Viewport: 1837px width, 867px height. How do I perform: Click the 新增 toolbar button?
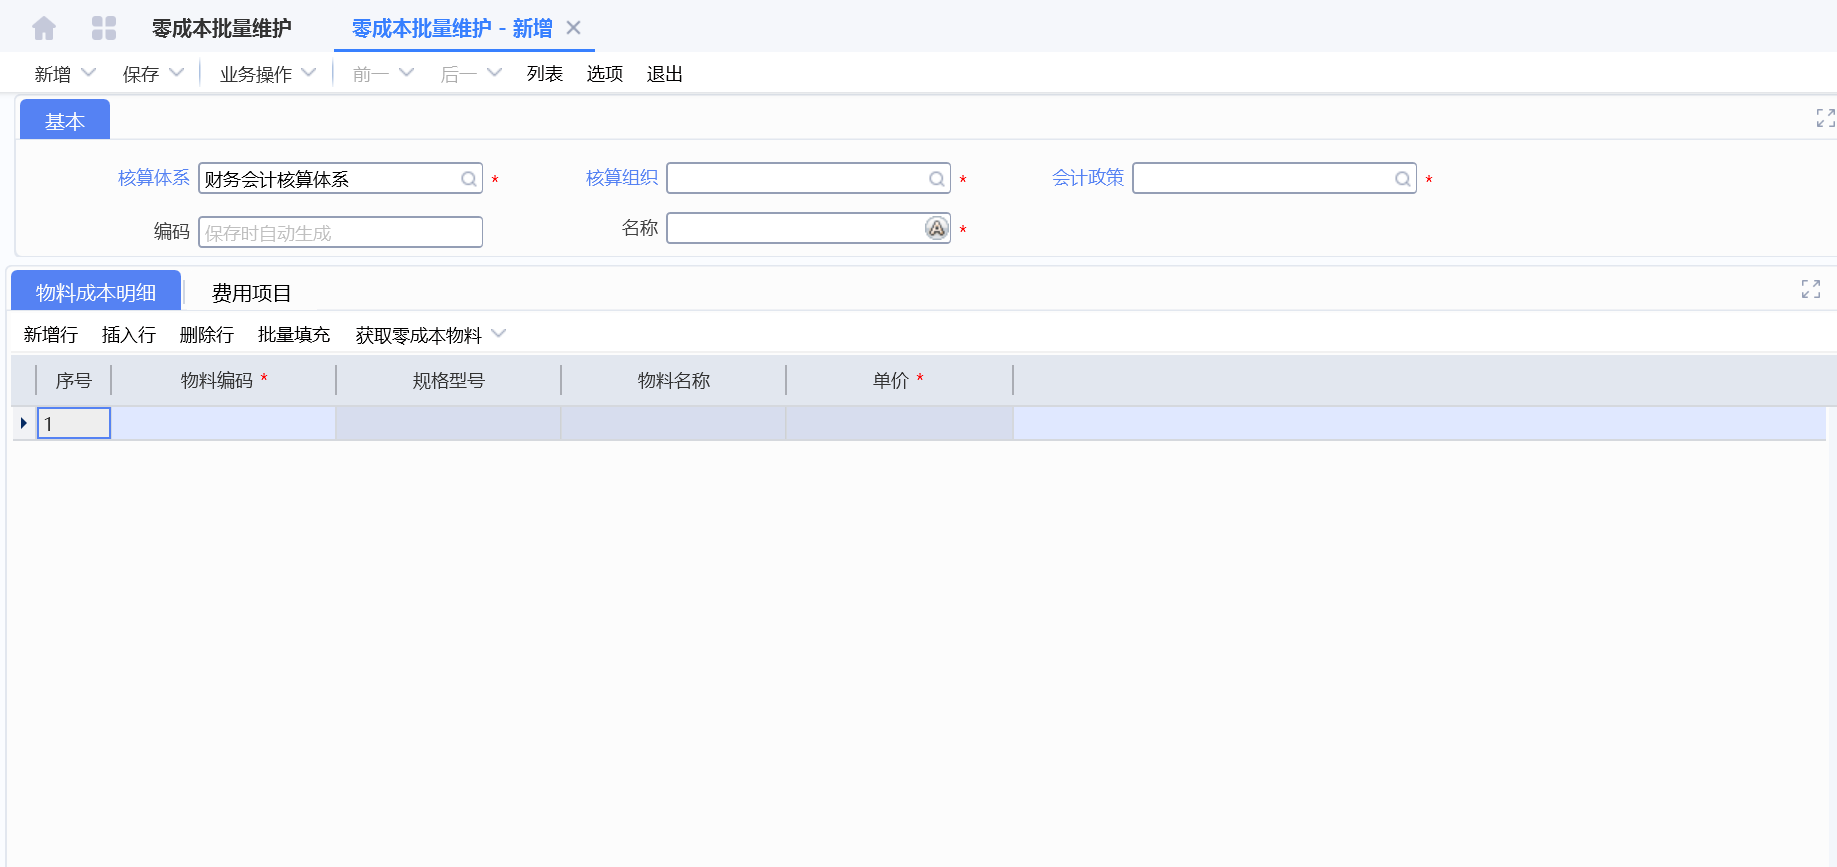tap(53, 74)
